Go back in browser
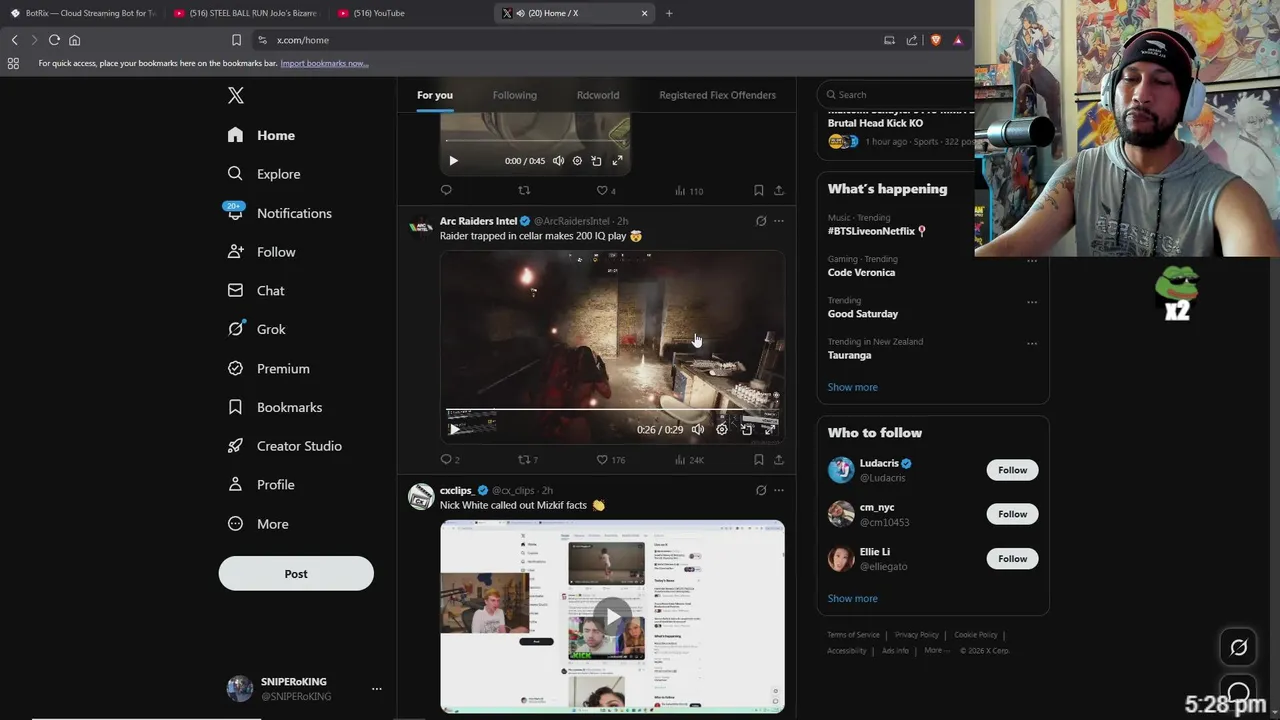 point(15,40)
